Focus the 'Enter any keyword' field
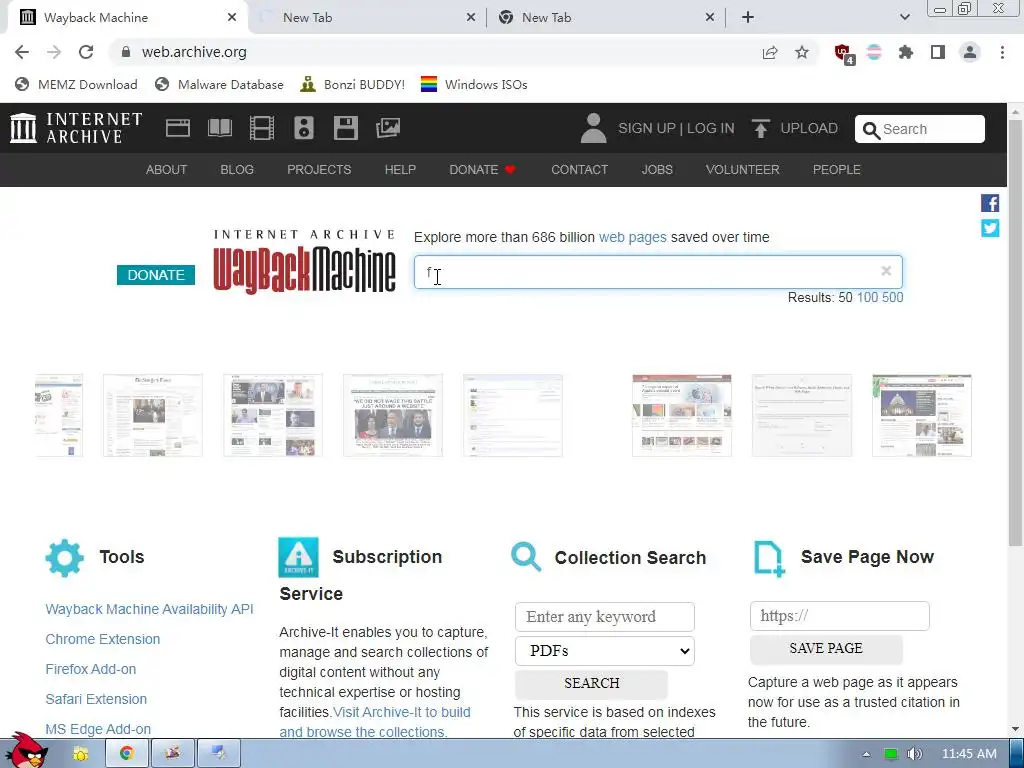The image size is (1024, 768). (605, 617)
